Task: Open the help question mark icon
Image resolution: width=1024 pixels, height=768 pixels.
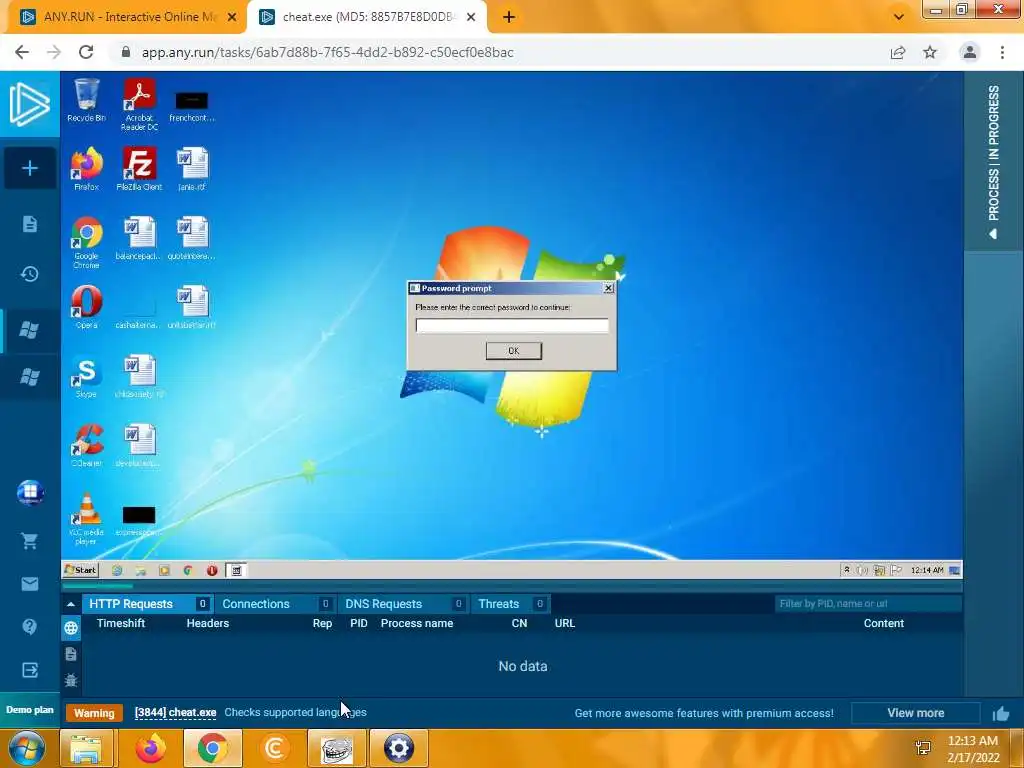Action: coord(29,626)
